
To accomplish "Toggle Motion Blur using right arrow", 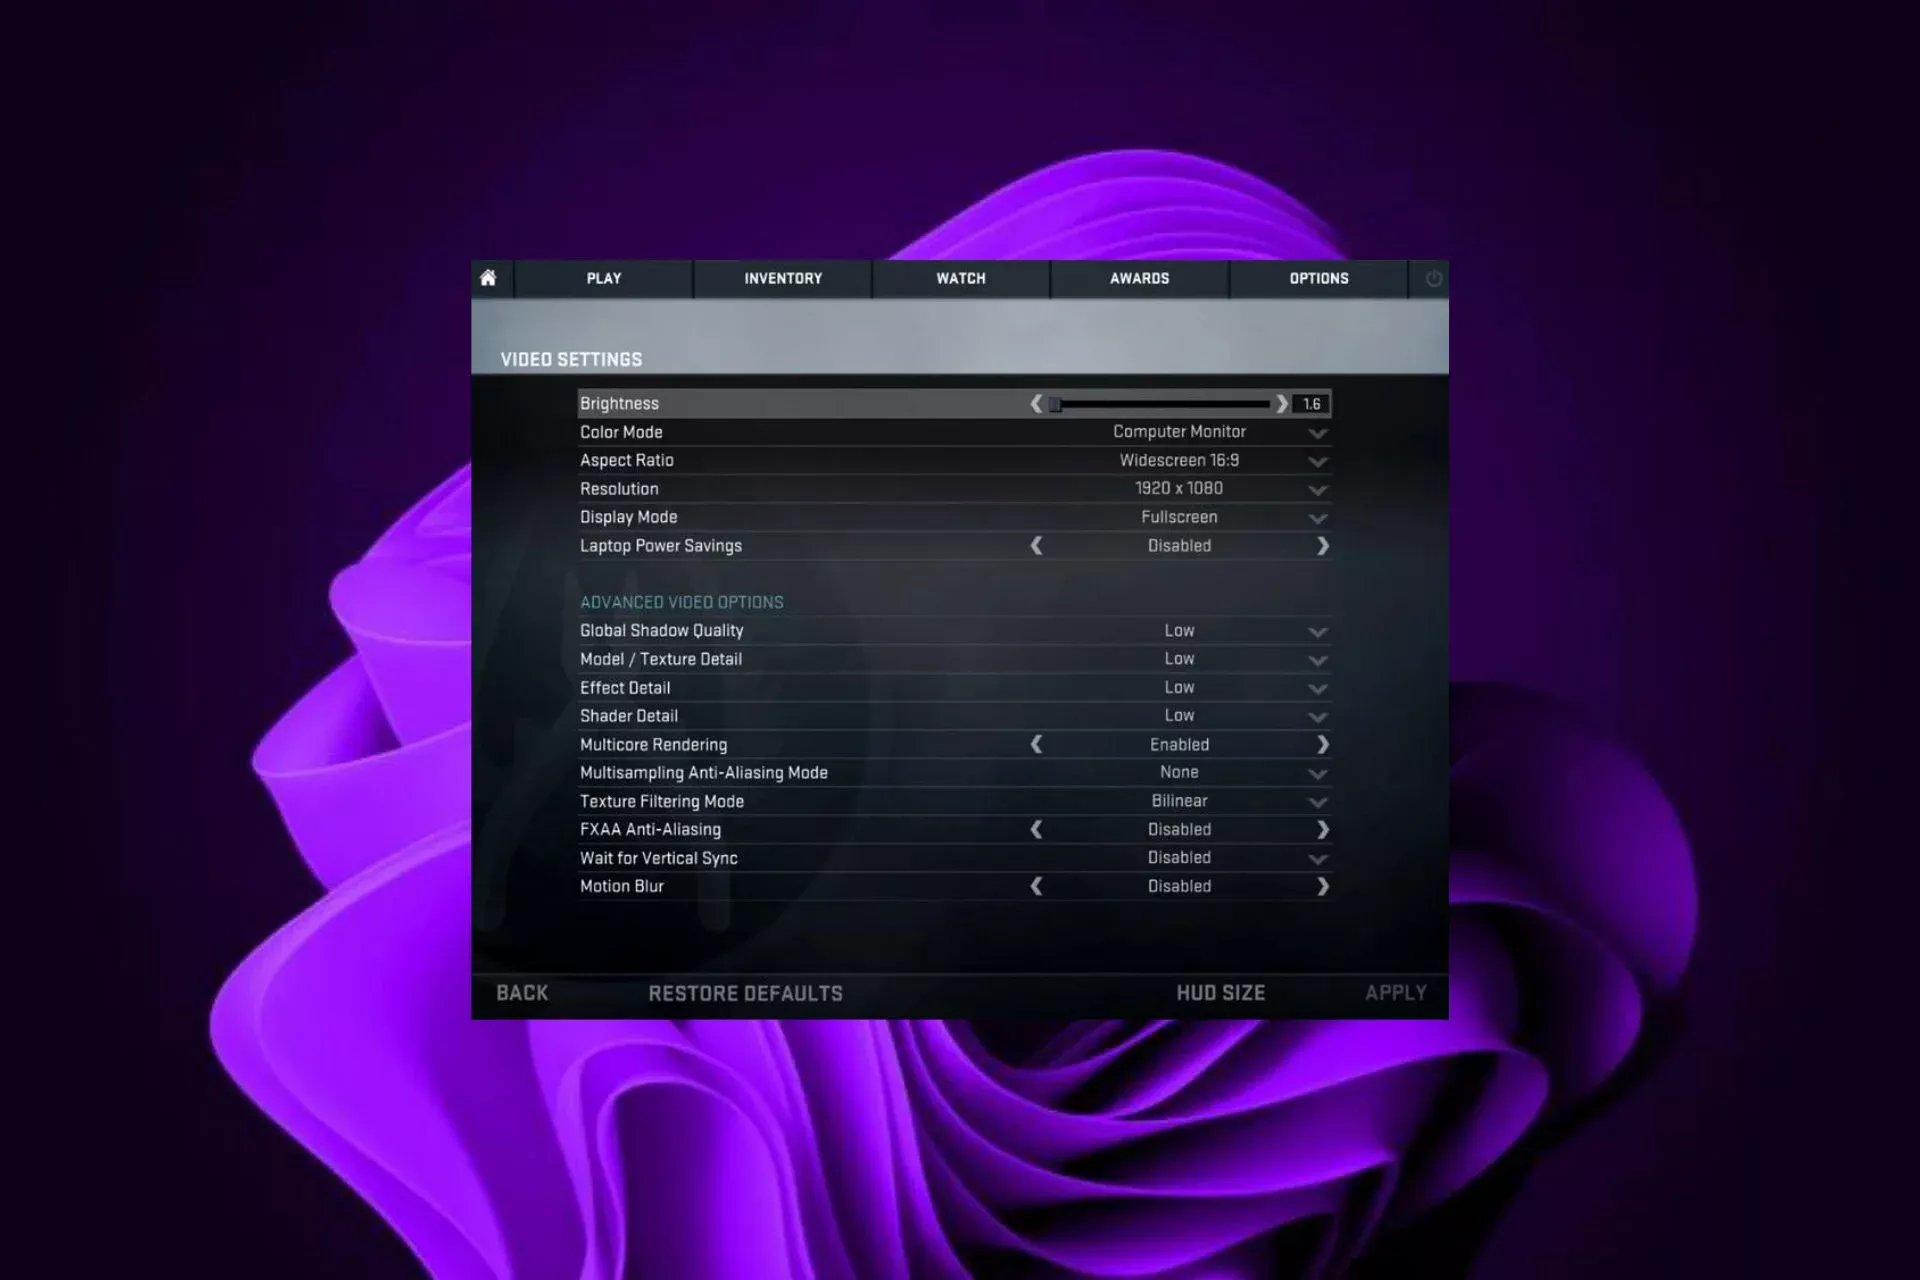I will click(1323, 886).
